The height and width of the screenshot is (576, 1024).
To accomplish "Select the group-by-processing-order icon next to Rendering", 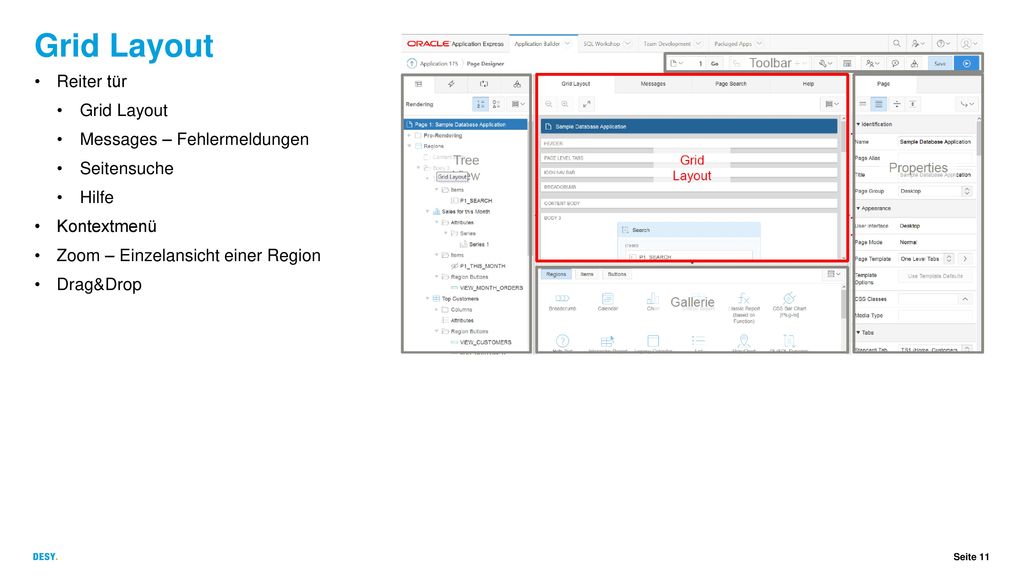I will pyautogui.click(x=480, y=104).
